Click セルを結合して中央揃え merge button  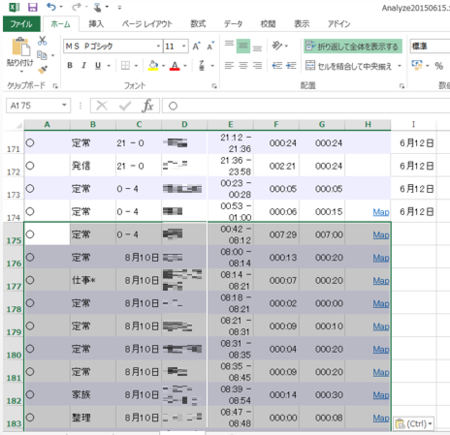[x=348, y=66]
